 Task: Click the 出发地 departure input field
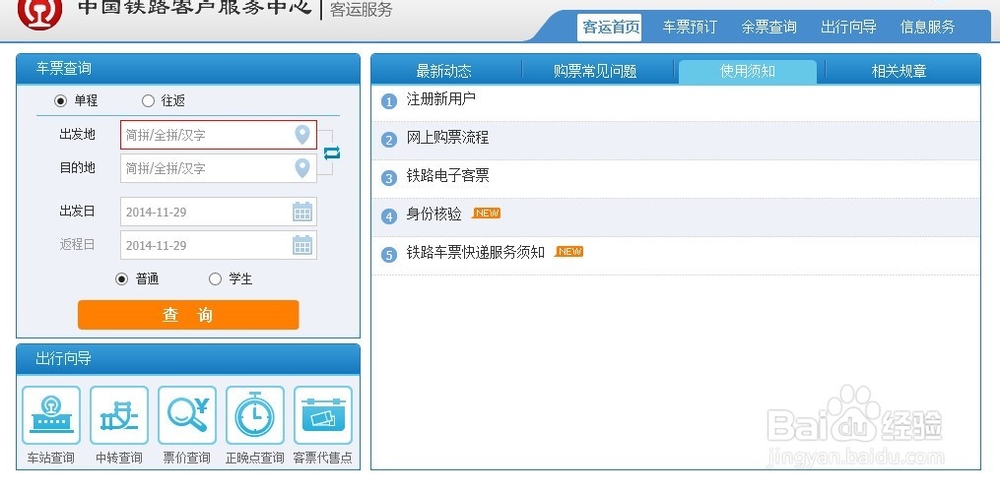pyautogui.click(x=218, y=135)
